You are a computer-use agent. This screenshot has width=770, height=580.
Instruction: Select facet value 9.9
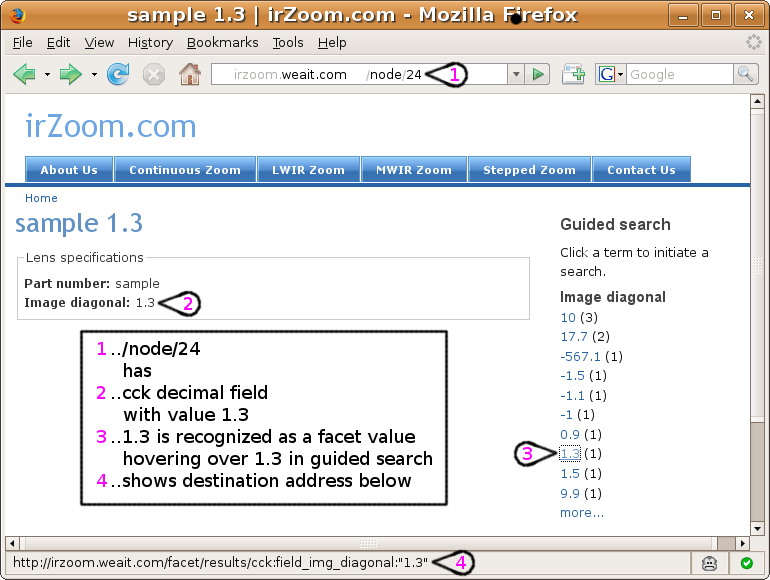[570, 493]
